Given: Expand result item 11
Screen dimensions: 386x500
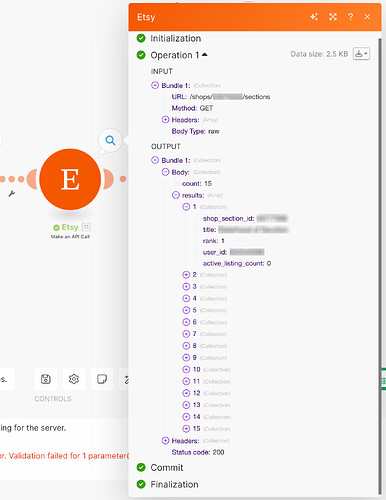Looking at the screenshot, I should (186, 381).
